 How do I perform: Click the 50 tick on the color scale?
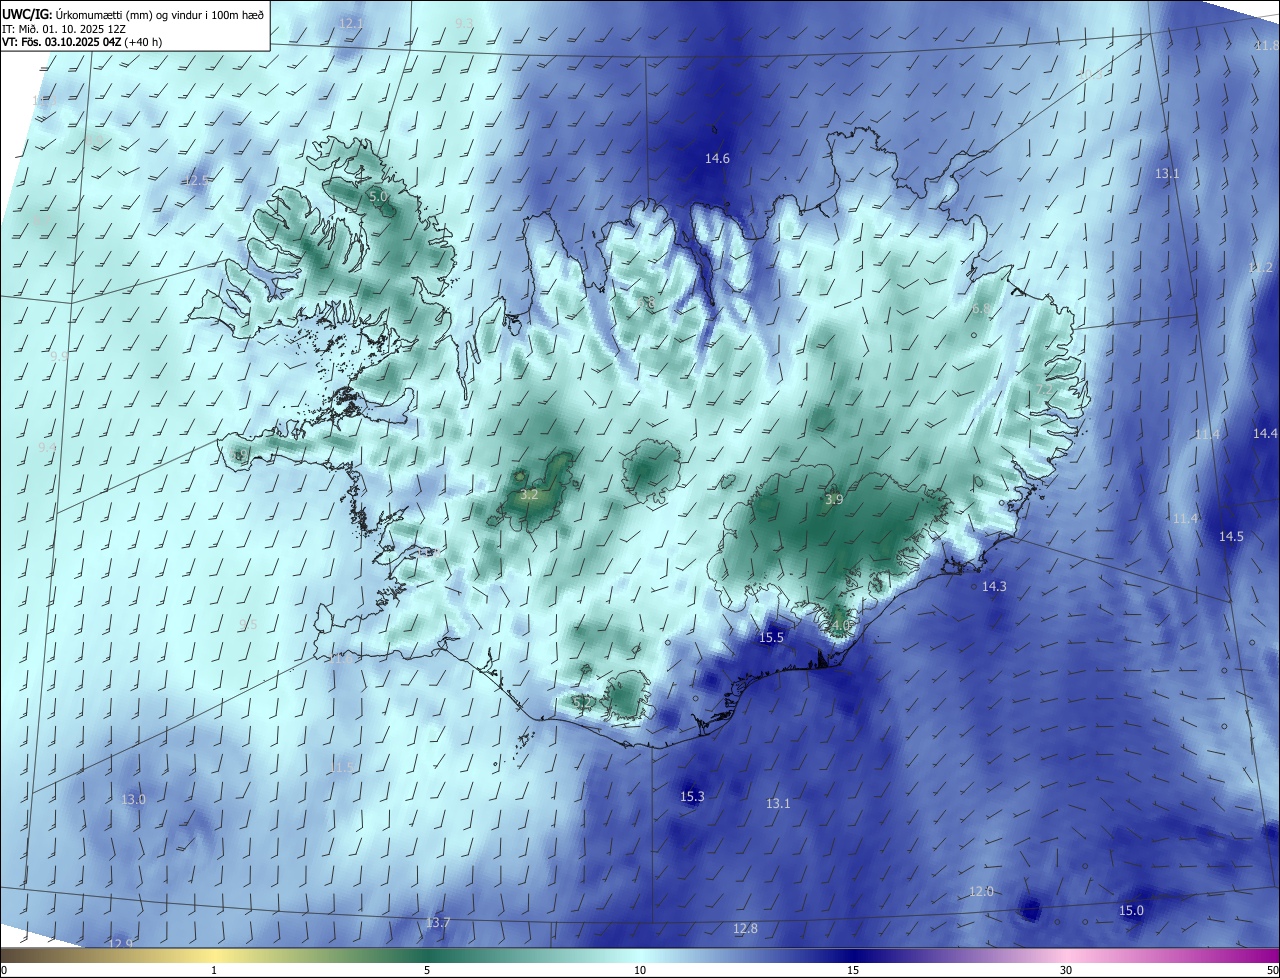(1272, 970)
